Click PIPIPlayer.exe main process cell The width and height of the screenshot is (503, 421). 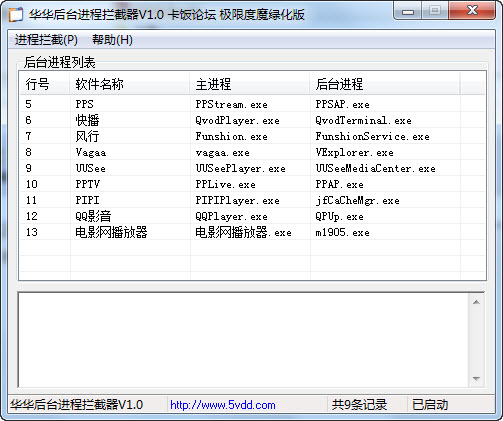click(237, 200)
